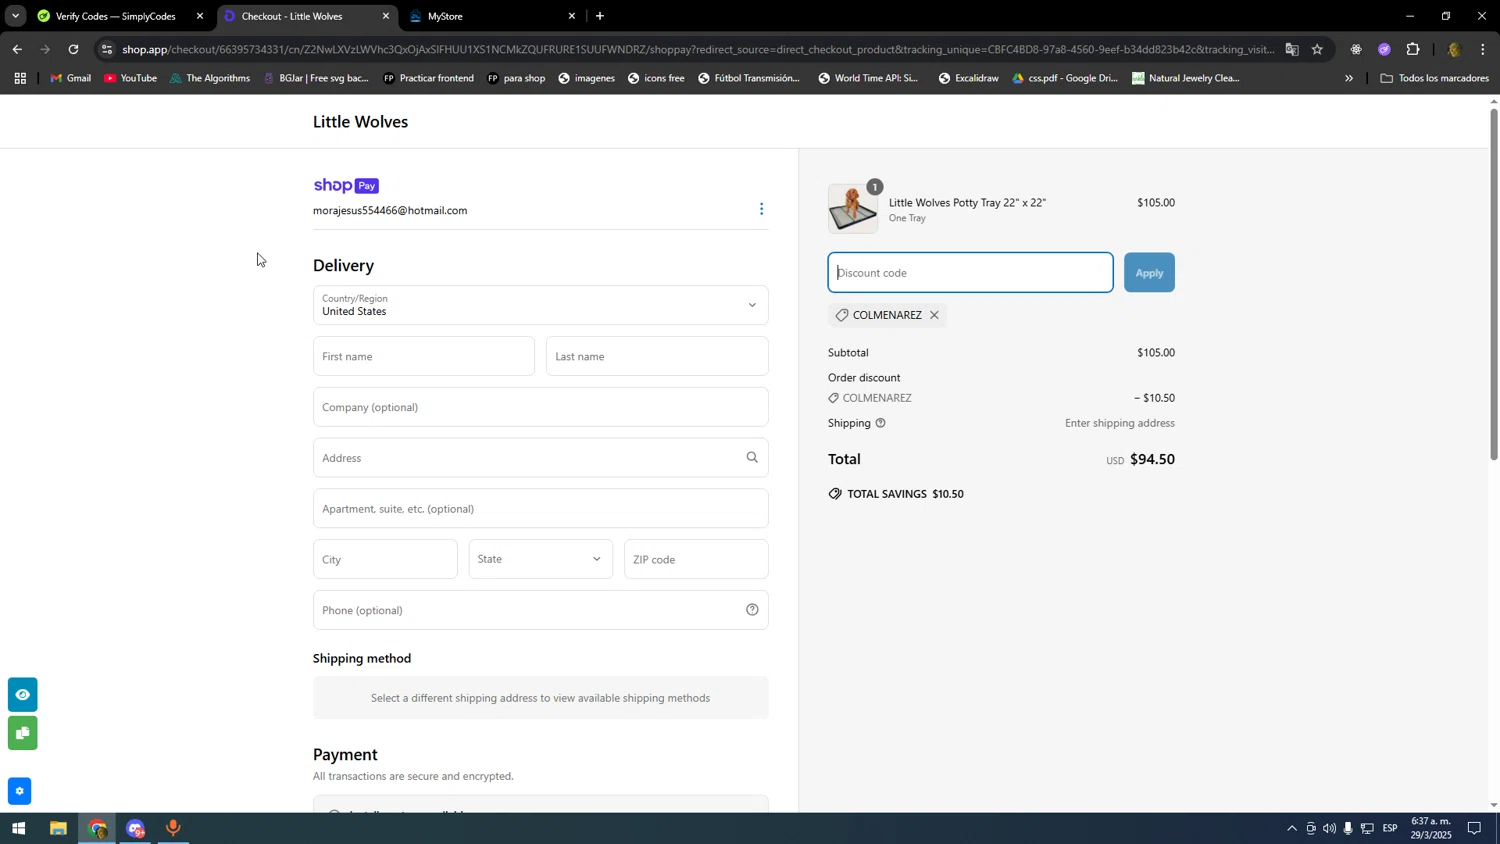The width and height of the screenshot is (1500, 844).
Task: Open the ESP language indicator
Action: click(1390, 829)
